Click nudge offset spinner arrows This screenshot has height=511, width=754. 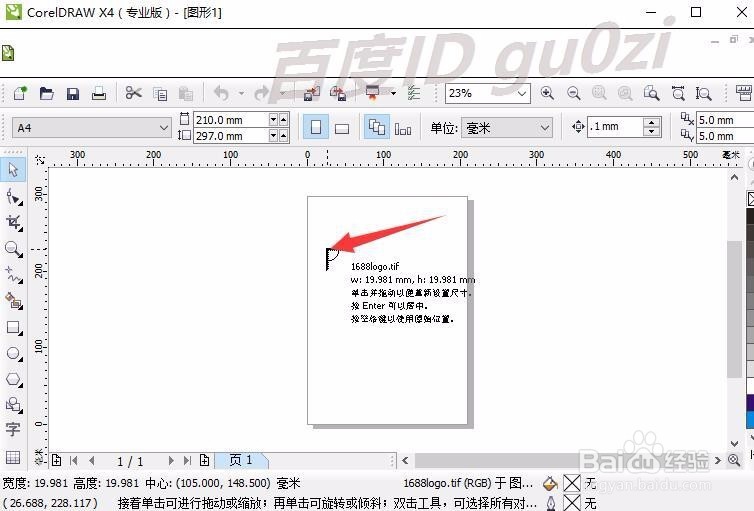[652, 126]
